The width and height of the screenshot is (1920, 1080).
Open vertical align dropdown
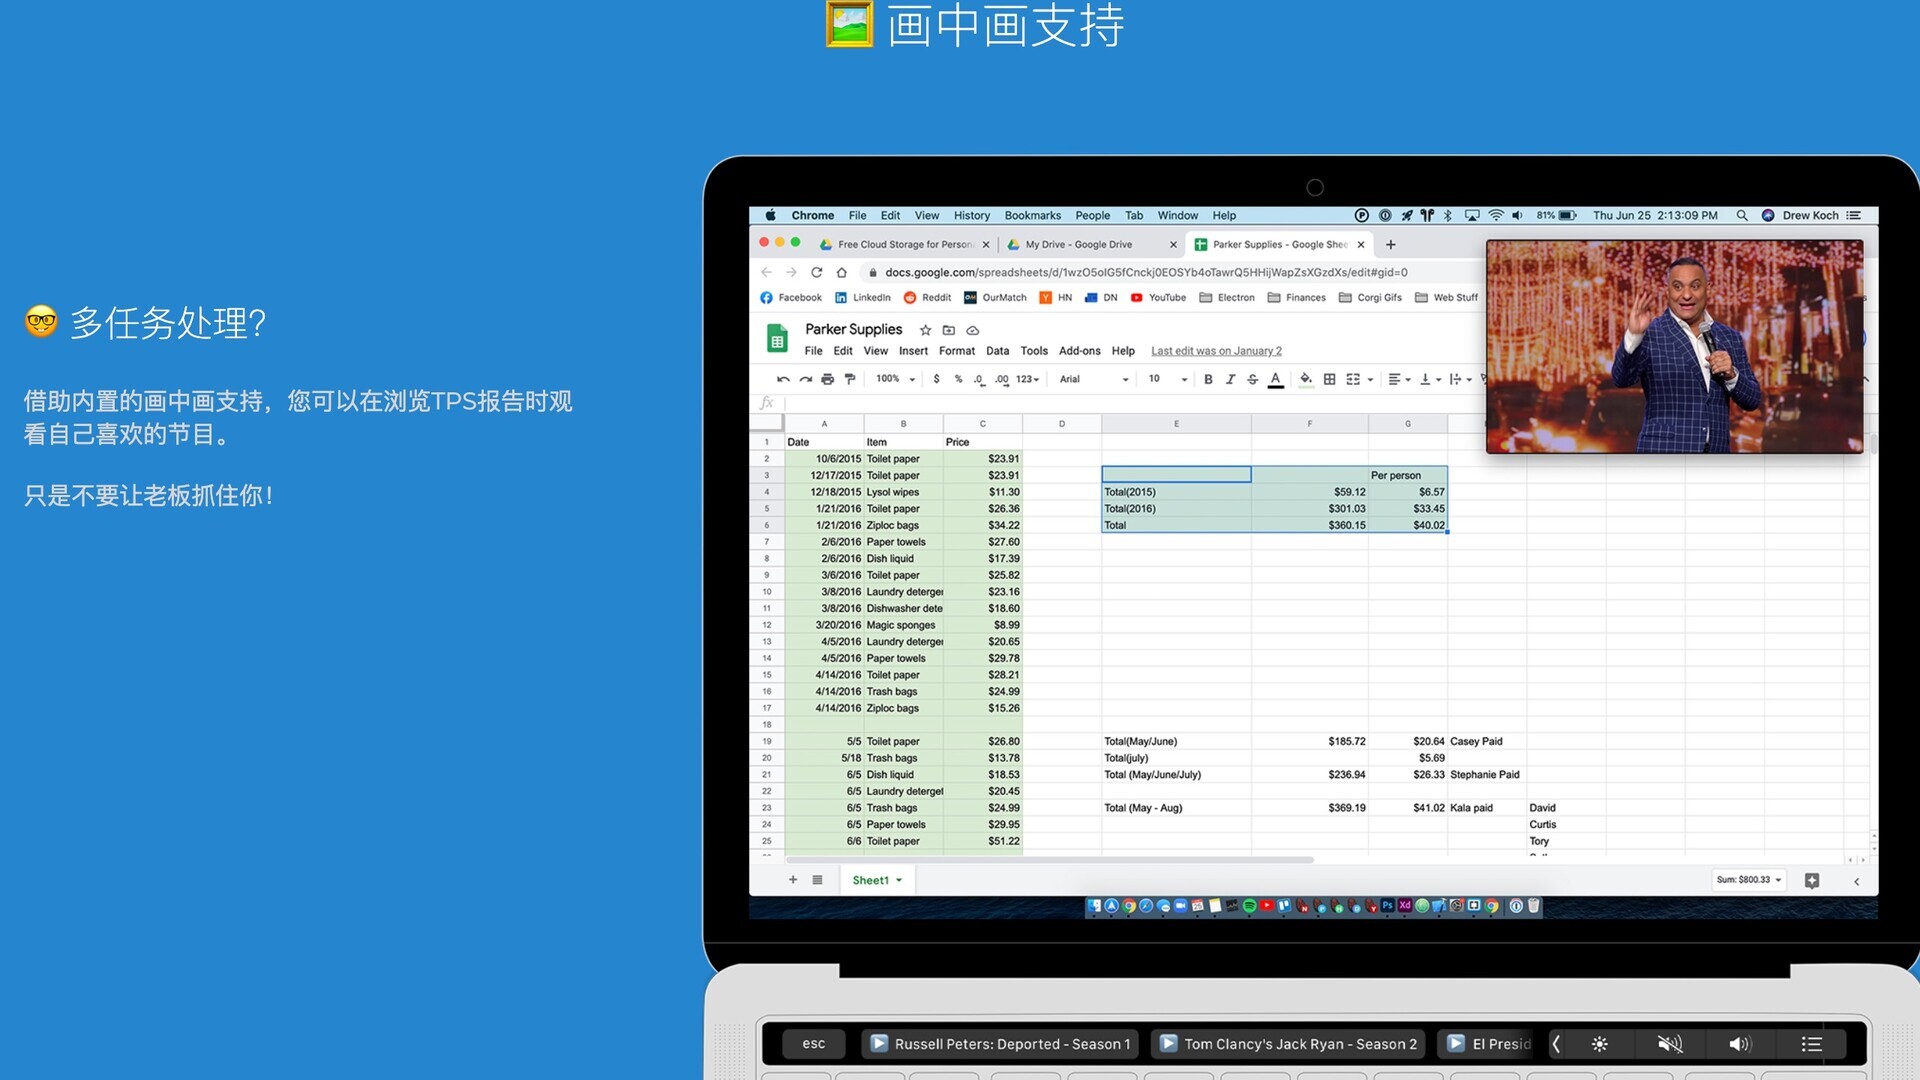click(1431, 379)
